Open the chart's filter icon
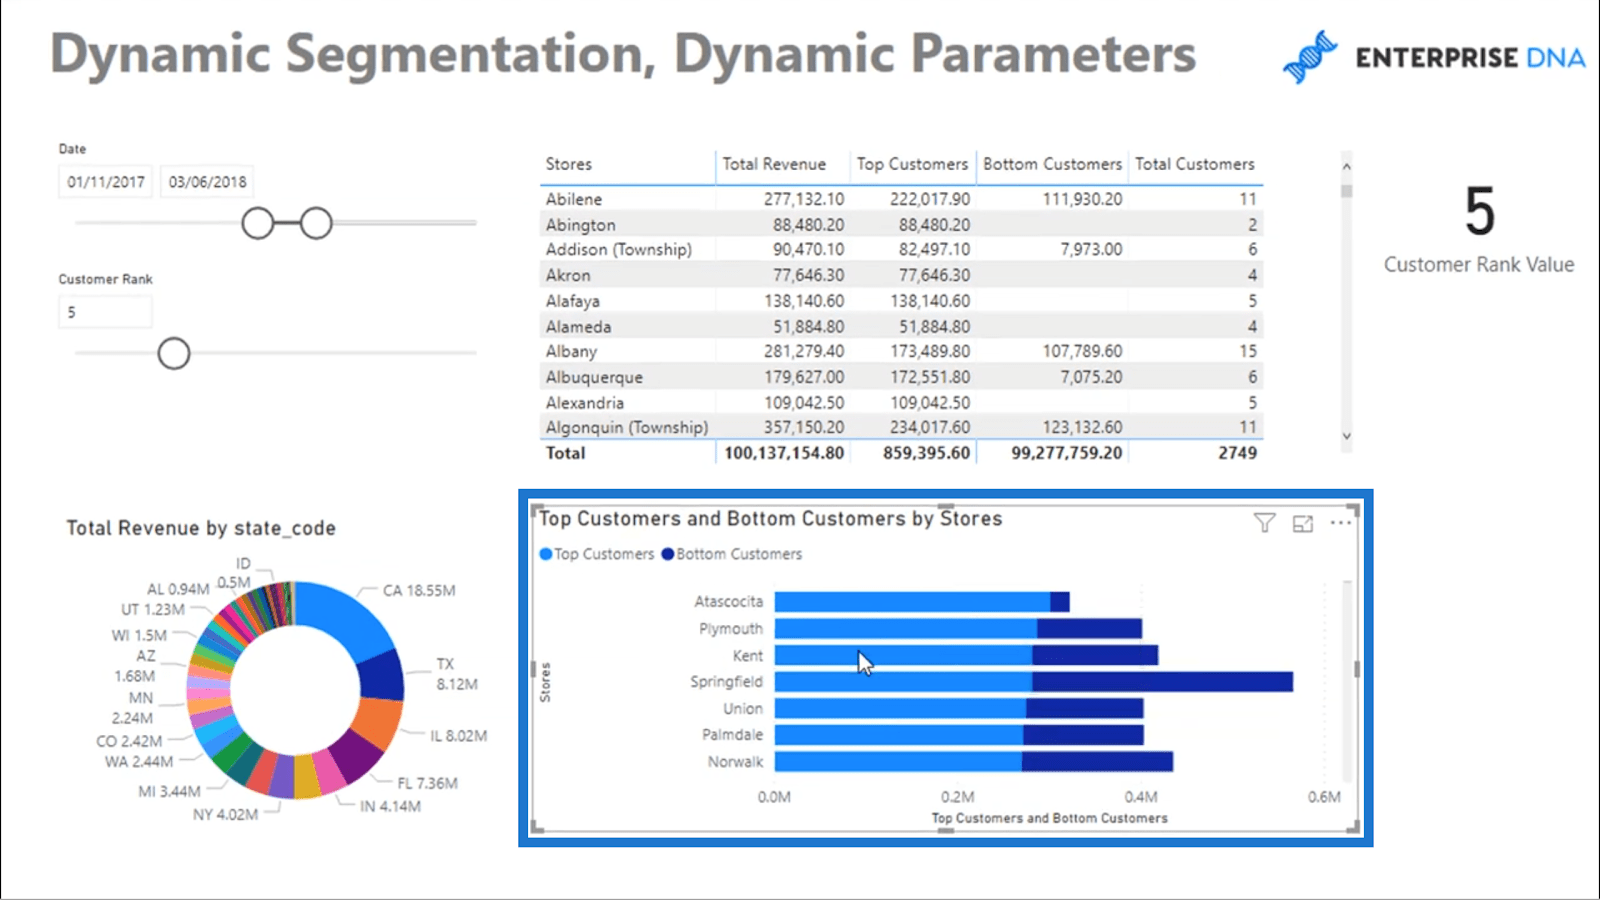 pyautogui.click(x=1264, y=523)
